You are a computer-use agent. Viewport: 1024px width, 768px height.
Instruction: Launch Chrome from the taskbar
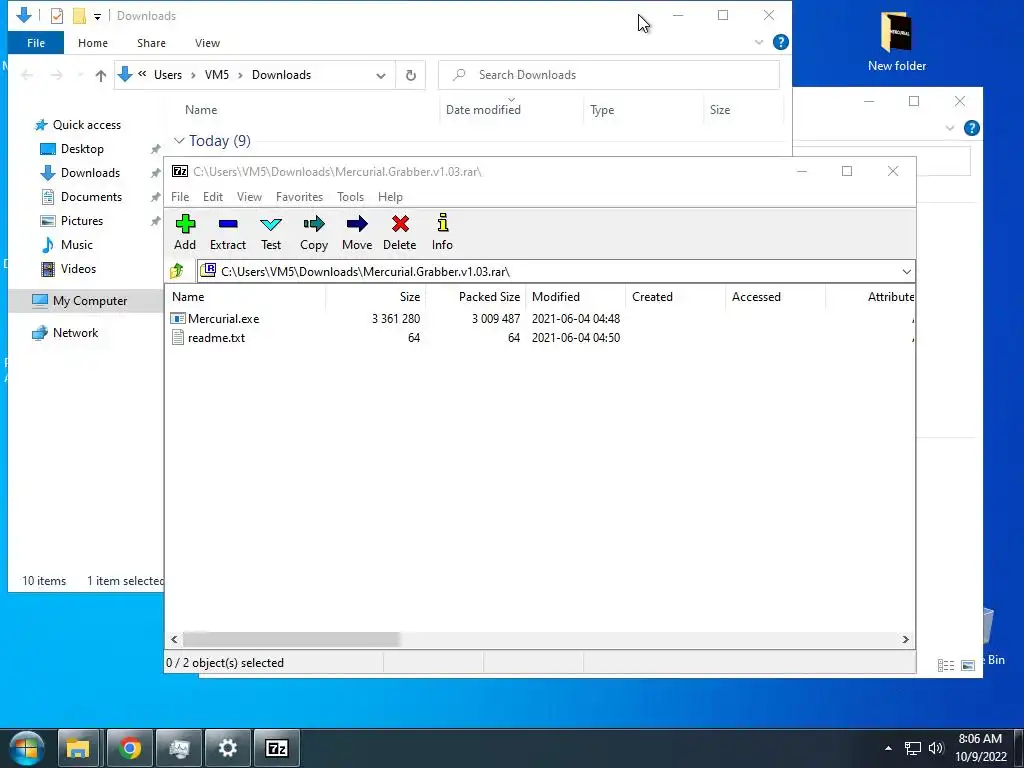tap(129, 748)
